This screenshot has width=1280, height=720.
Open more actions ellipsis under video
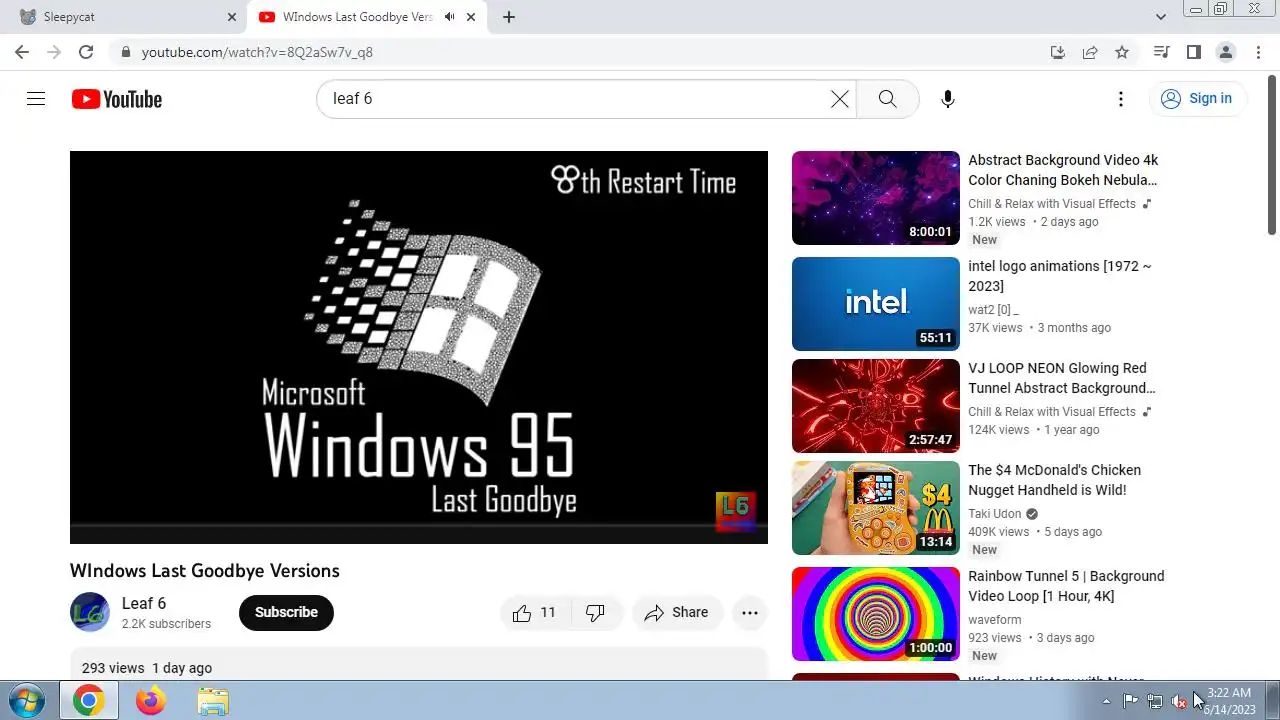(750, 613)
